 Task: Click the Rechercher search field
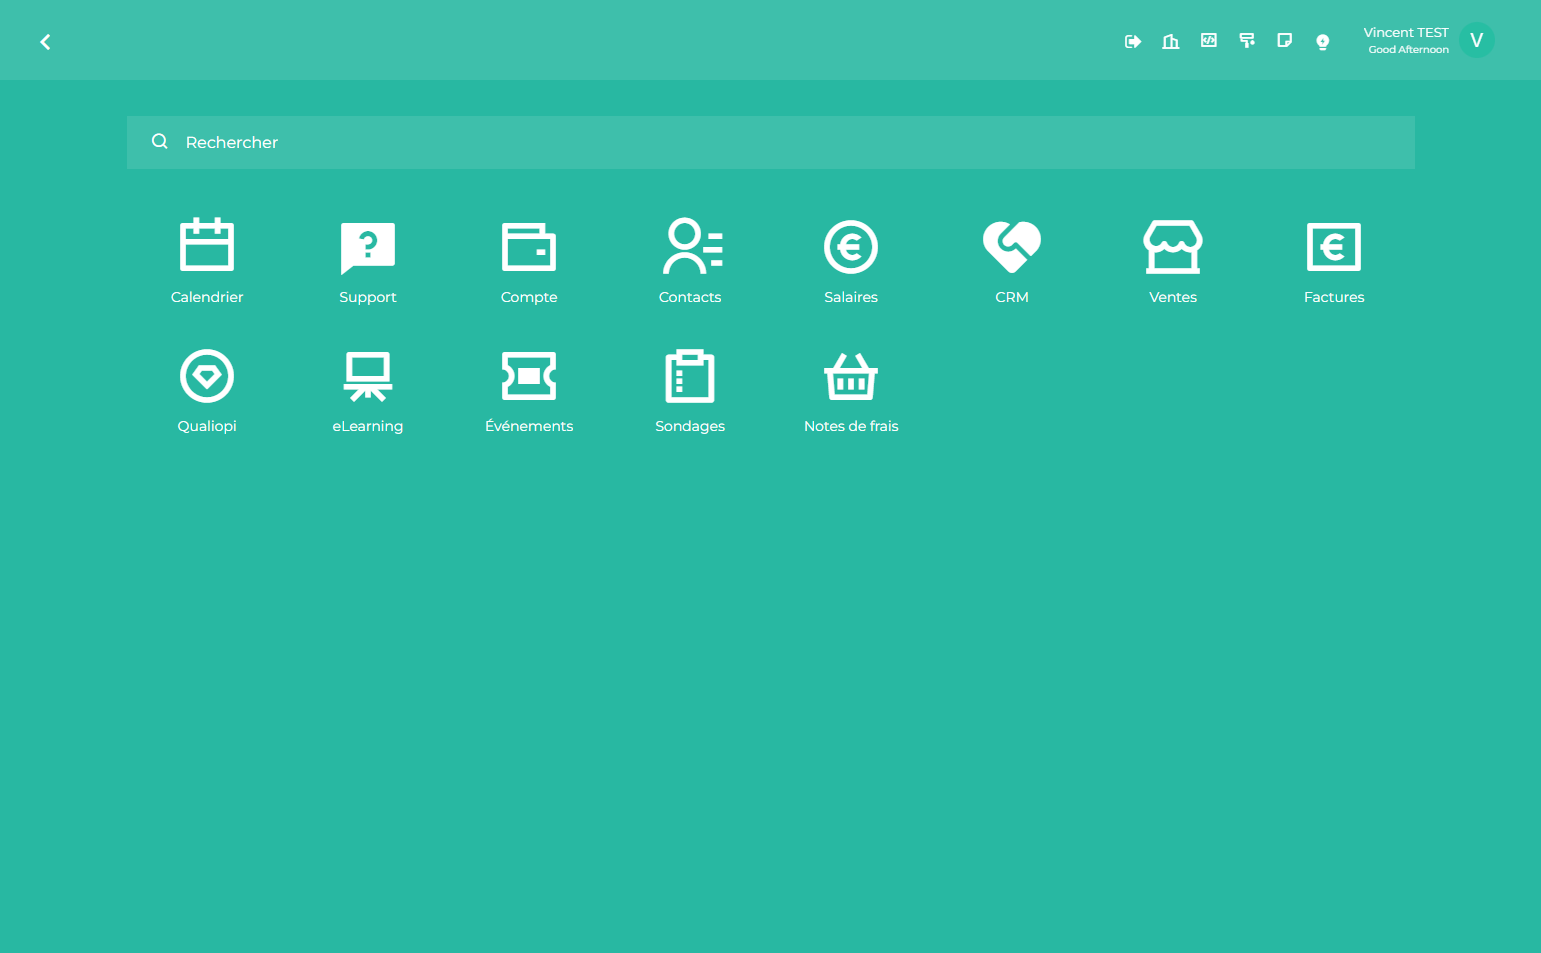tap(770, 142)
